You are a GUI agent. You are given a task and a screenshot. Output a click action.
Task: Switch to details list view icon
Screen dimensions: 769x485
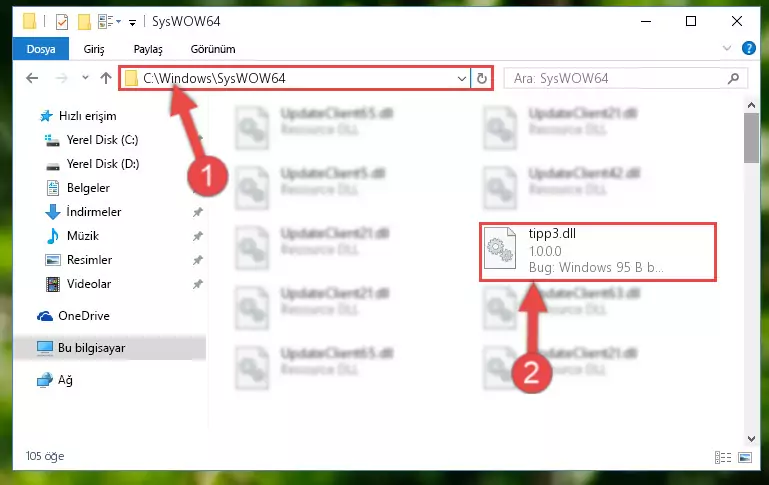pyautogui.click(x=723, y=457)
